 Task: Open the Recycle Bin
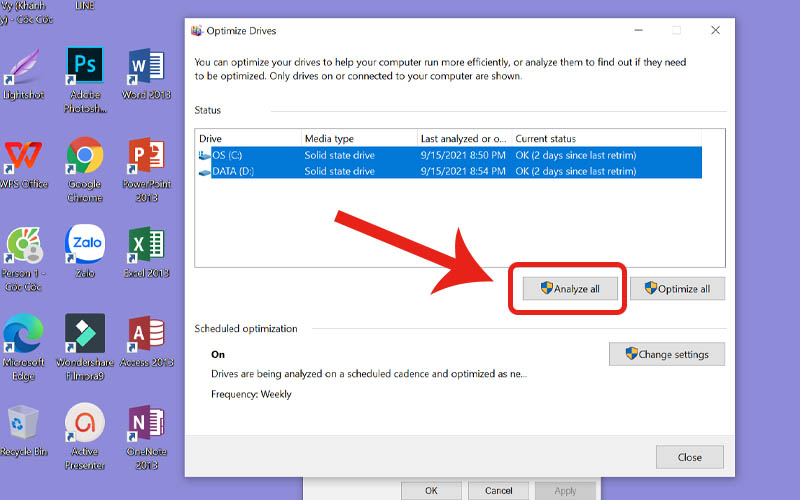pyautogui.click(x=23, y=424)
